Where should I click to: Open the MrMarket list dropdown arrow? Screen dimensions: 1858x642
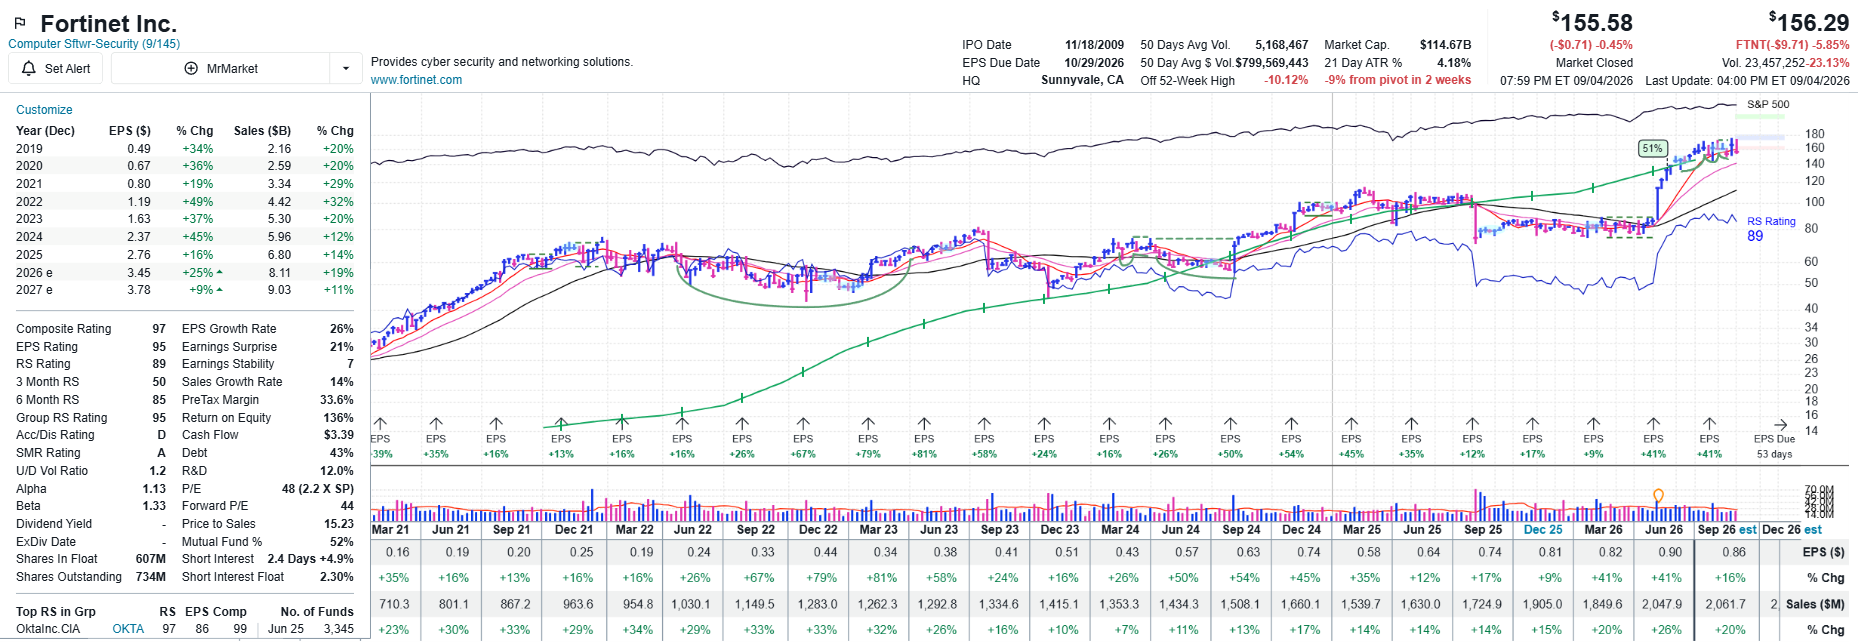click(x=346, y=69)
